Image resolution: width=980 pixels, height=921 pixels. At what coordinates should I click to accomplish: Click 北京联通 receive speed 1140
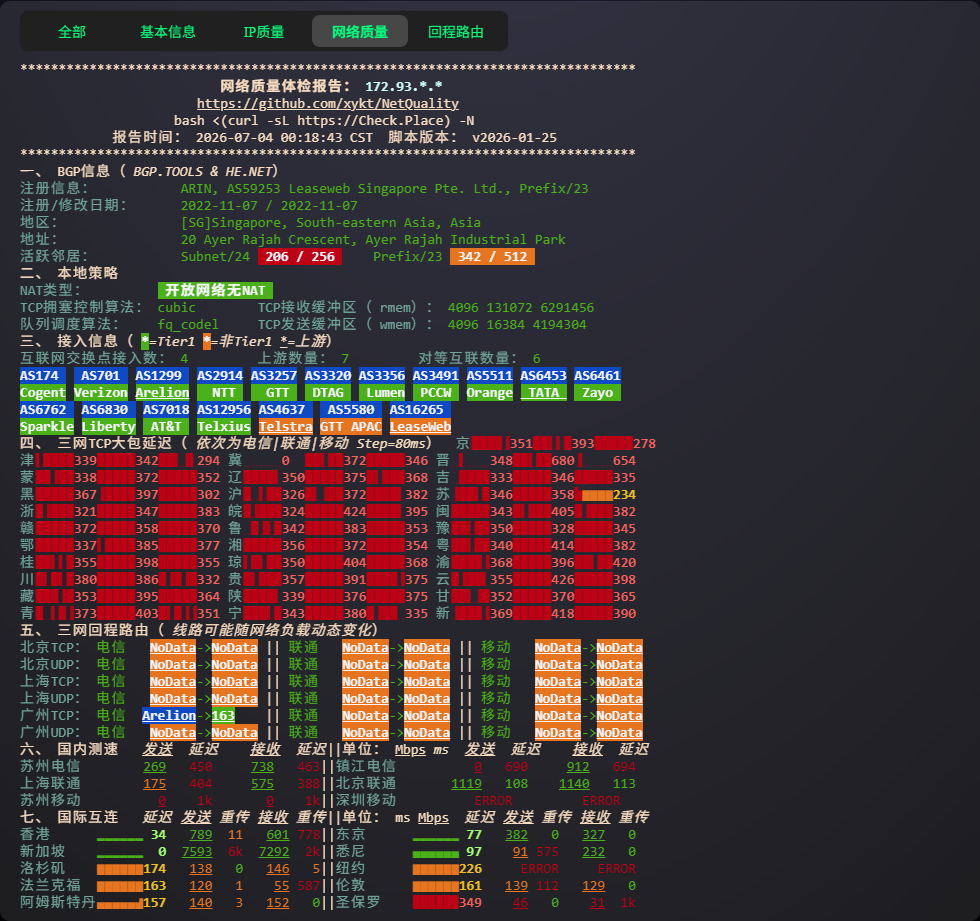(574, 784)
